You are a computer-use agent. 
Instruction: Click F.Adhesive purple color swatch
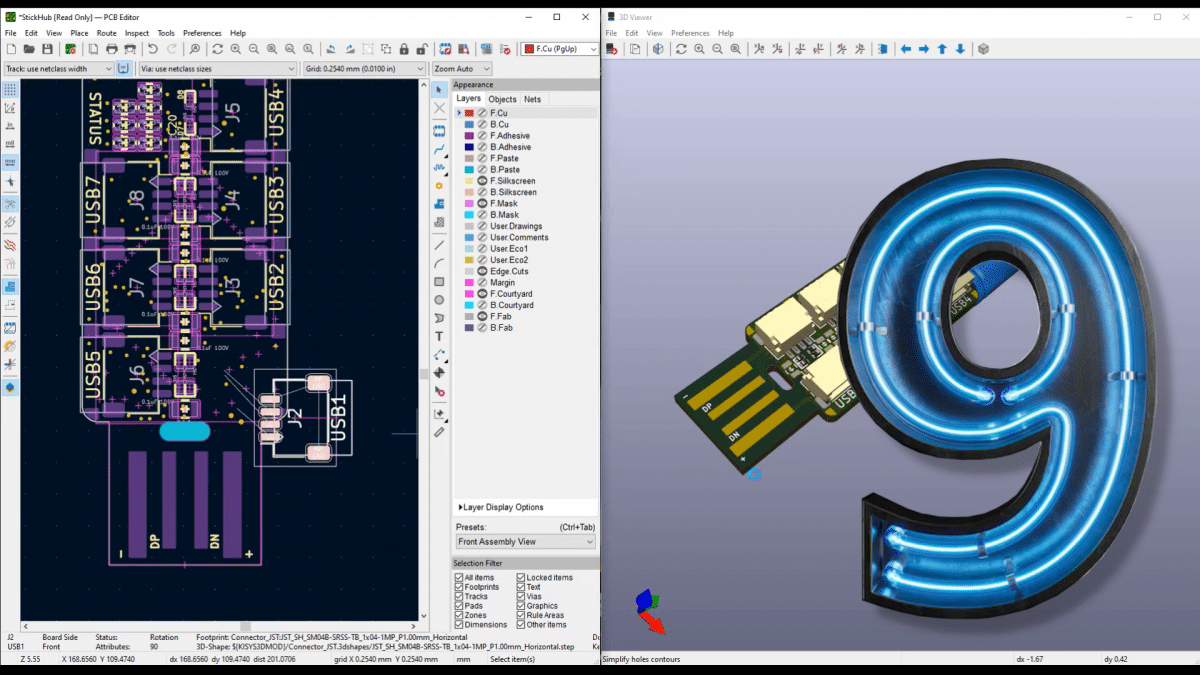coord(470,136)
